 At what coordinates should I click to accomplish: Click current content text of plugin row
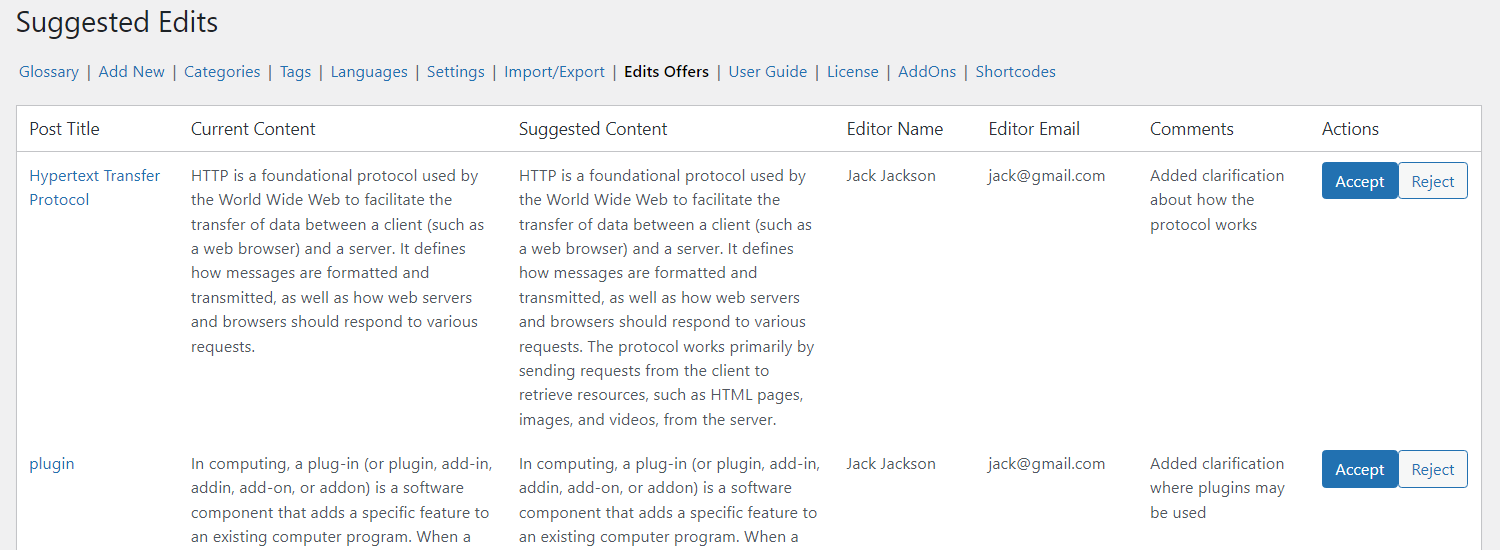pyautogui.click(x=341, y=500)
